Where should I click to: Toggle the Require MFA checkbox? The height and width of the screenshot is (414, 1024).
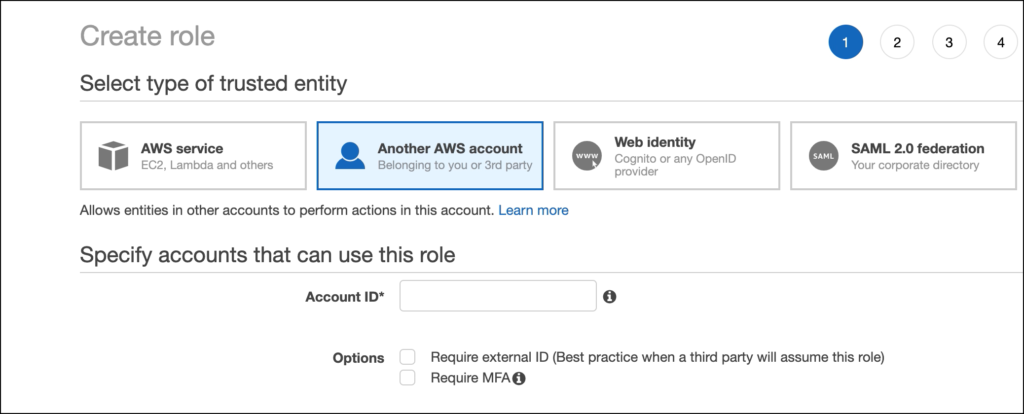pos(408,377)
